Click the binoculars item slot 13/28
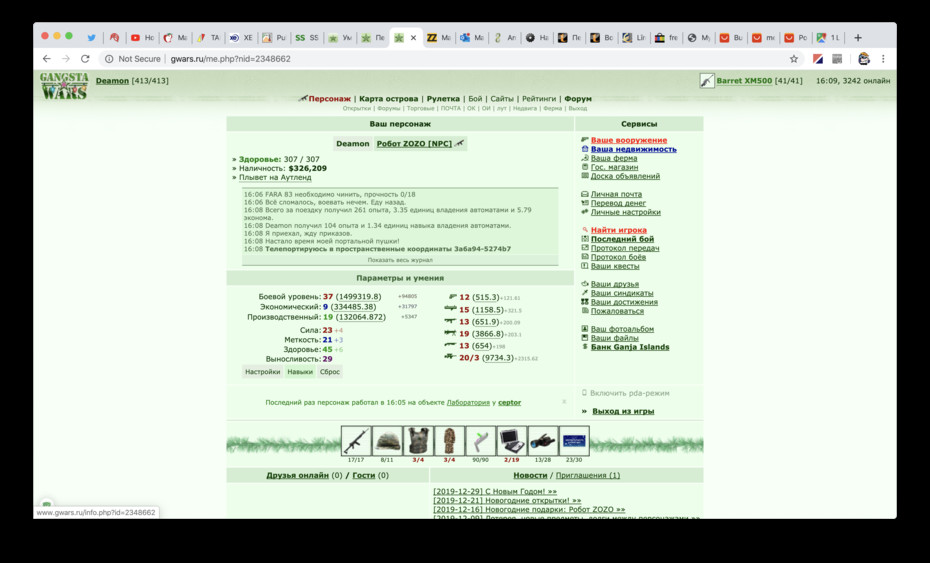The width and height of the screenshot is (930, 563). coord(543,441)
